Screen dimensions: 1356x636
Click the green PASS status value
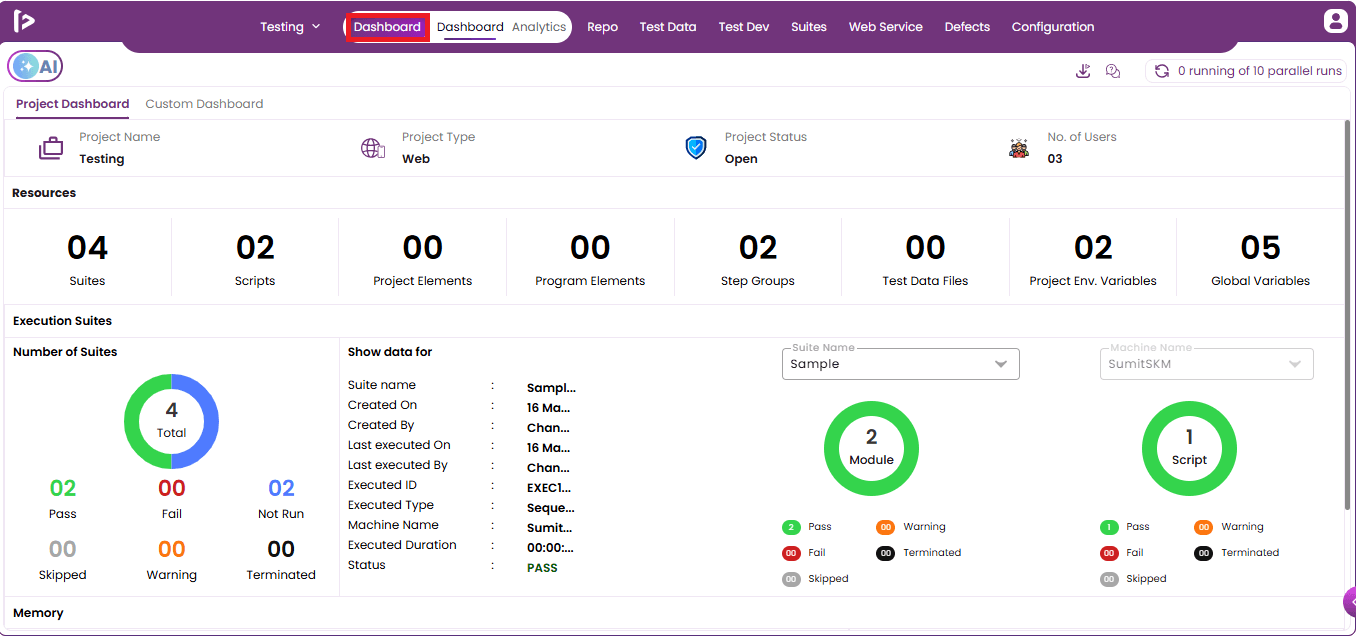(542, 568)
